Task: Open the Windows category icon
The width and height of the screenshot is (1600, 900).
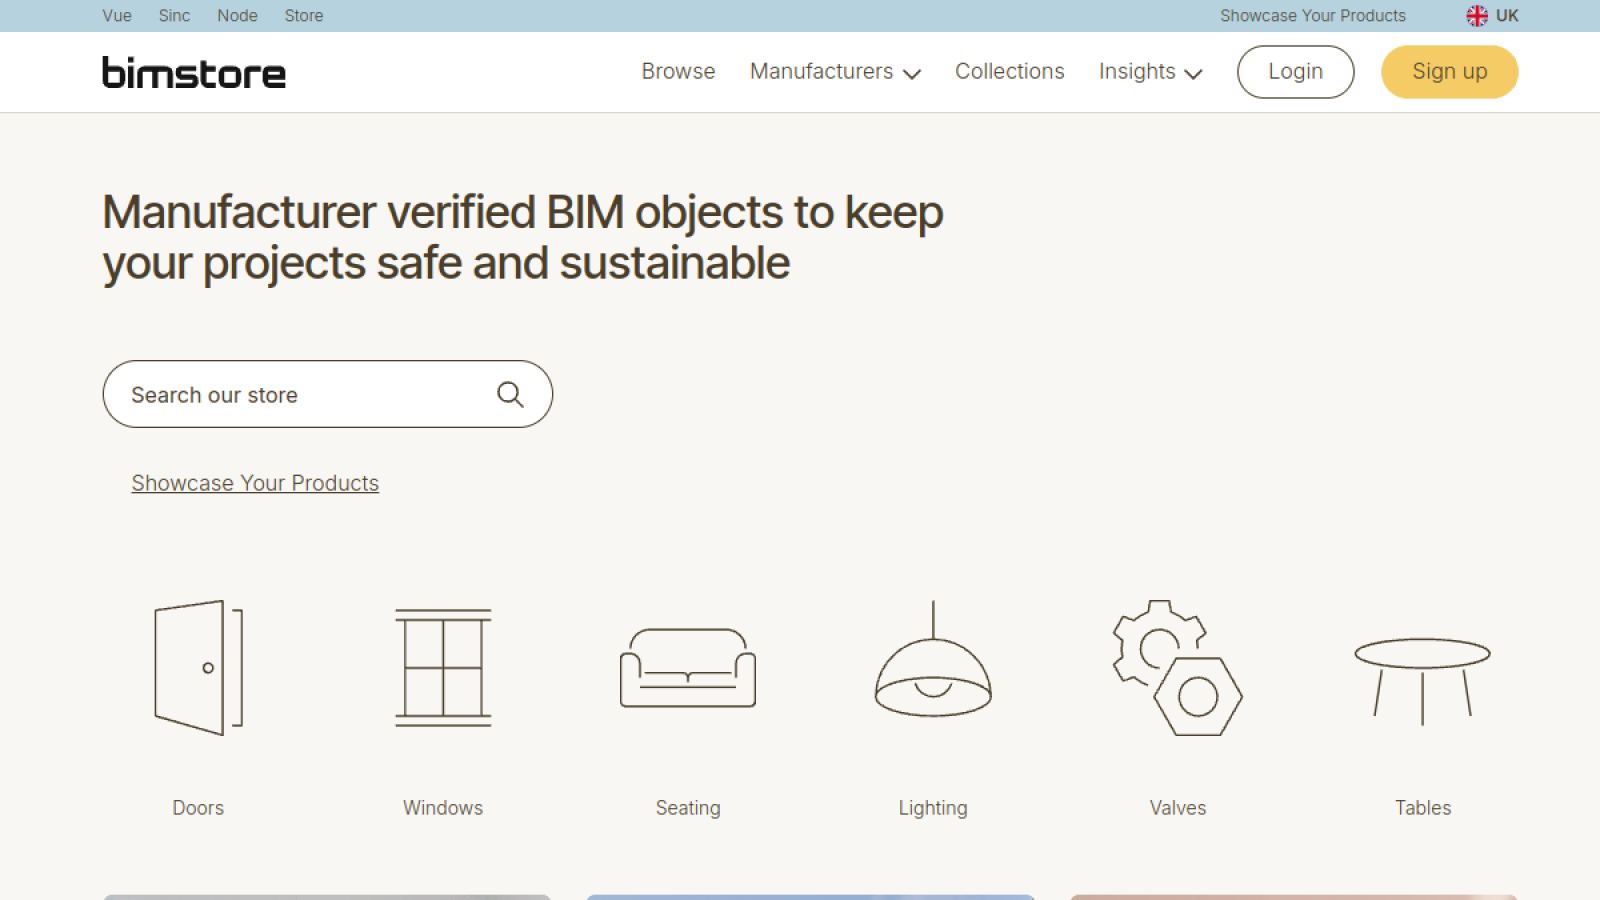Action: [443, 668]
